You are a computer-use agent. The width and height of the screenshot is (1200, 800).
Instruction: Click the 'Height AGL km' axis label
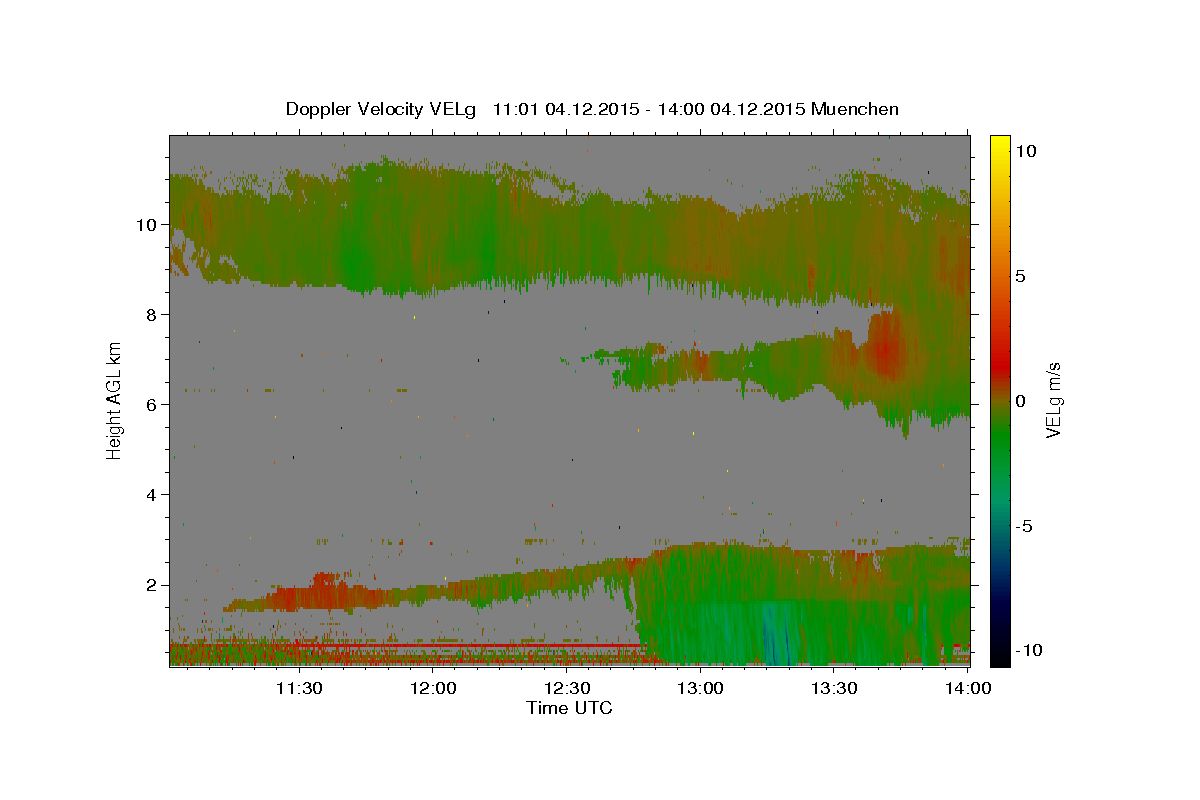click(x=115, y=400)
